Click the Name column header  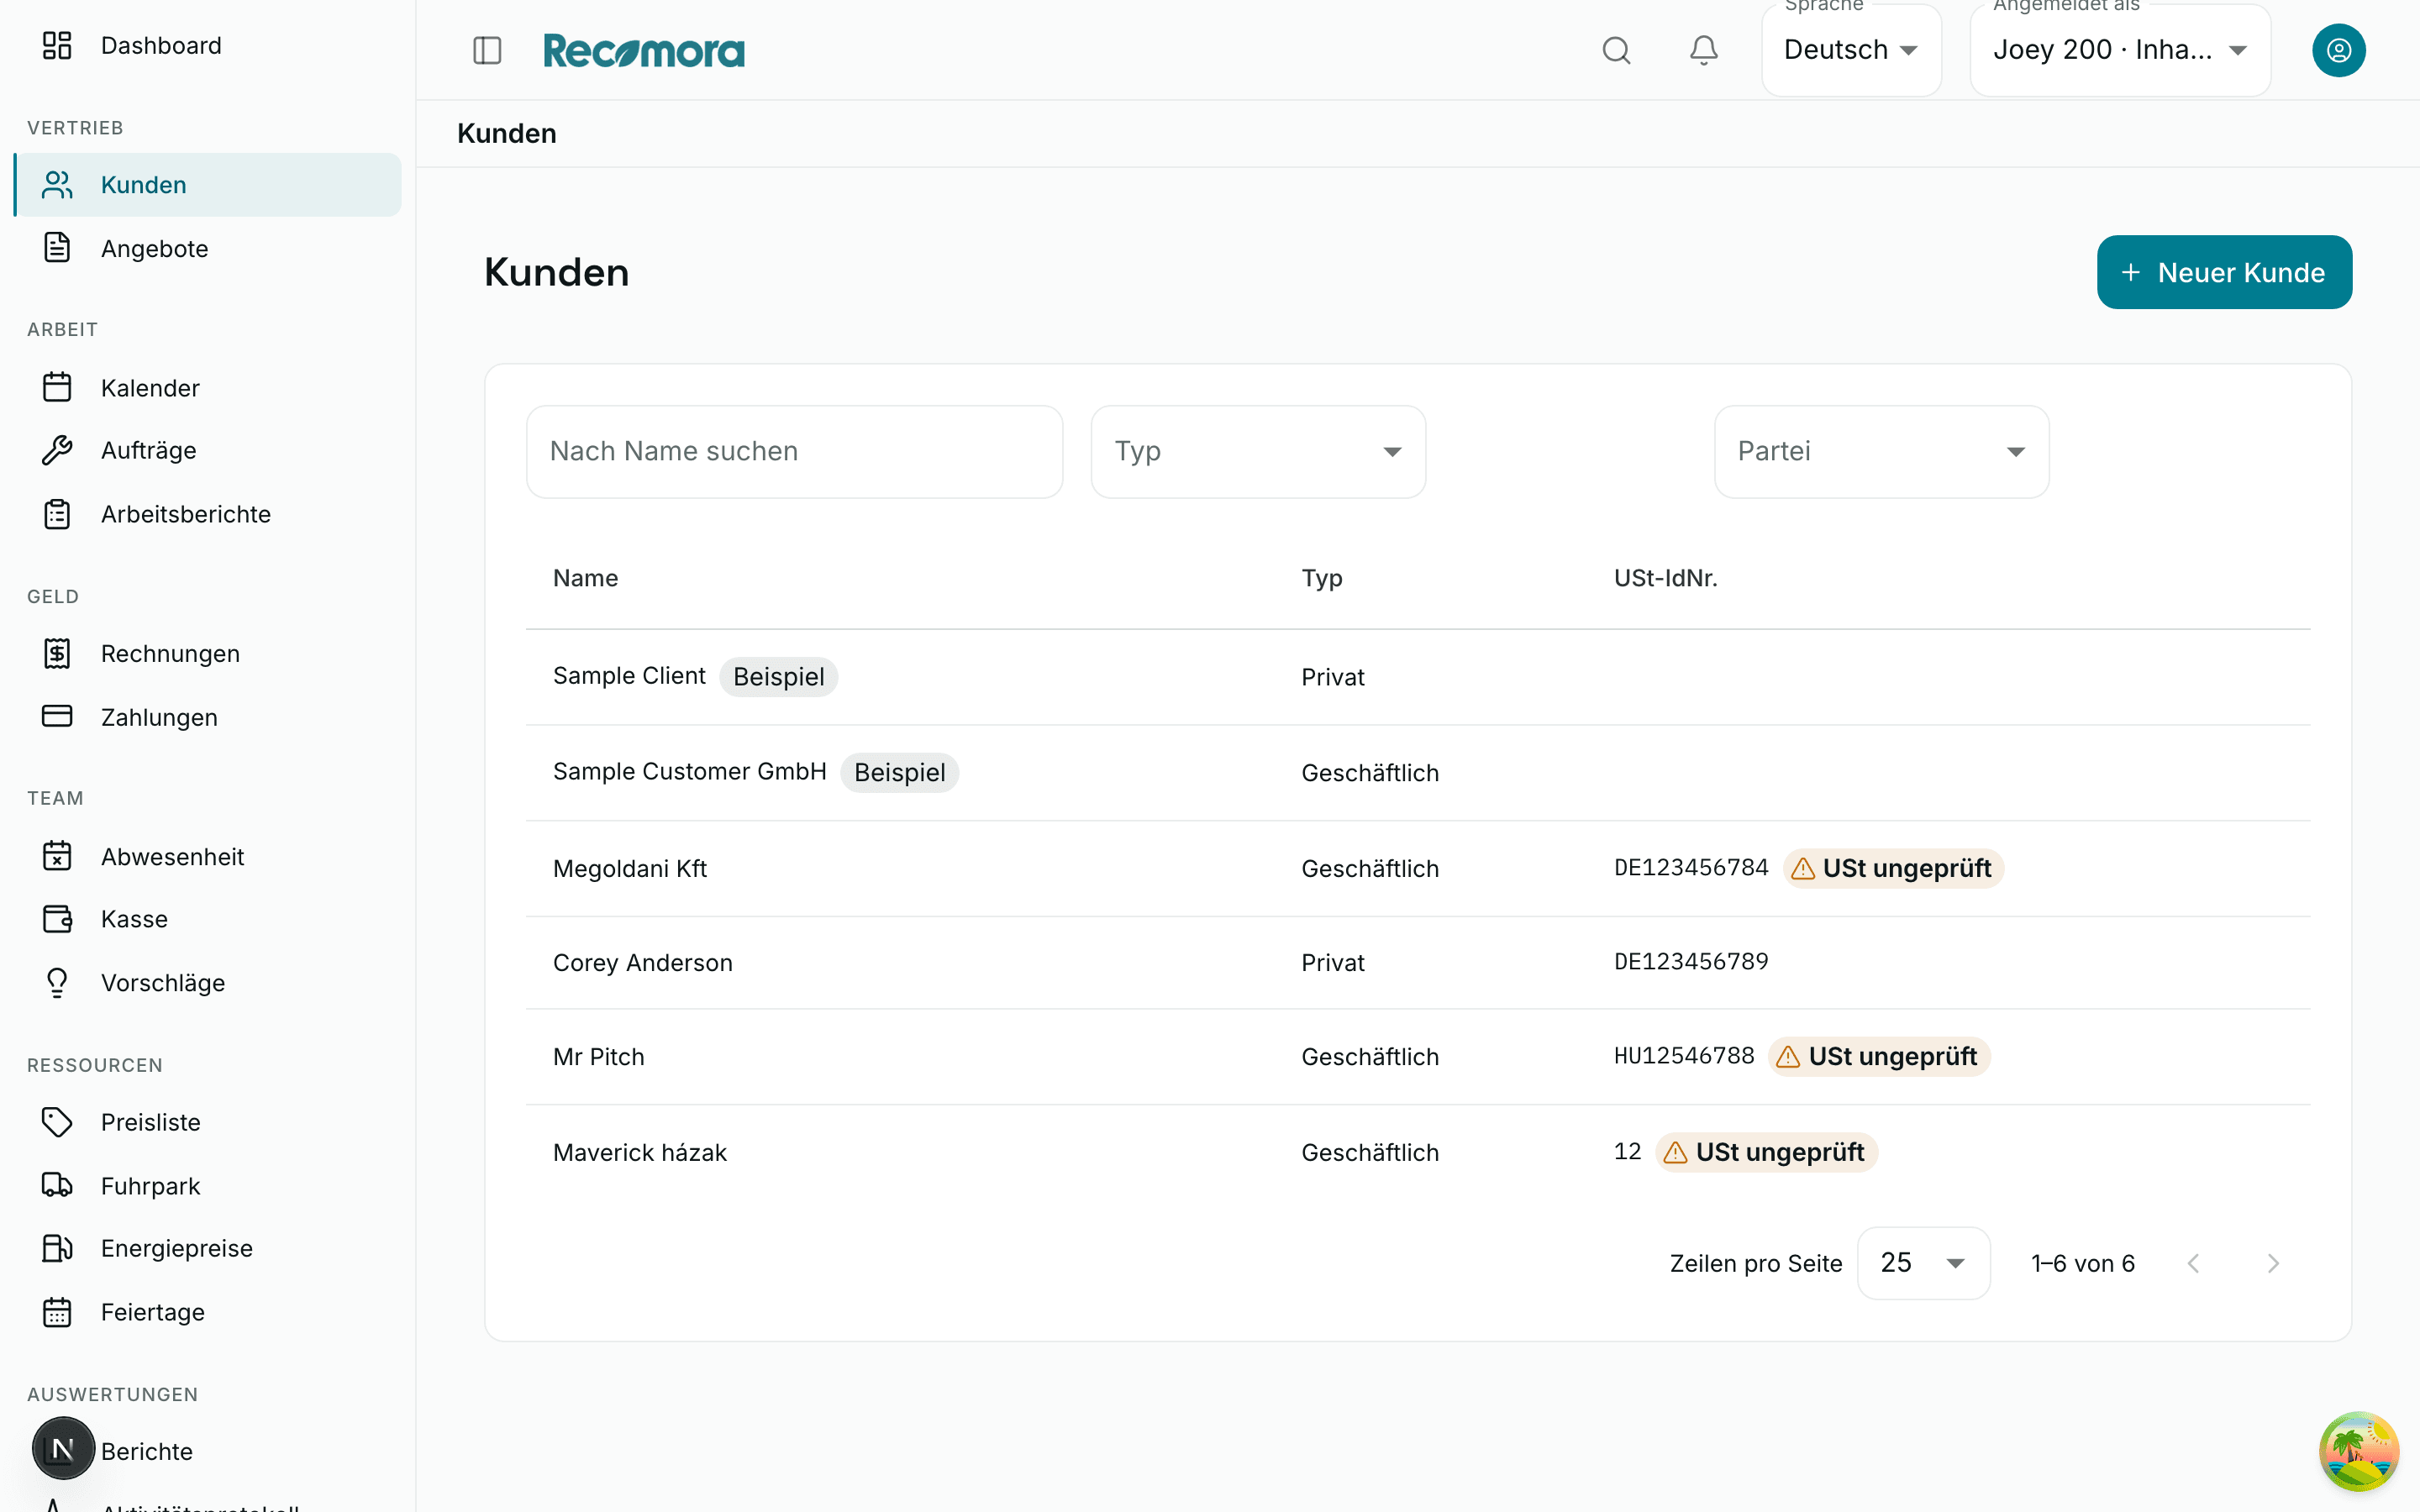click(x=586, y=578)
